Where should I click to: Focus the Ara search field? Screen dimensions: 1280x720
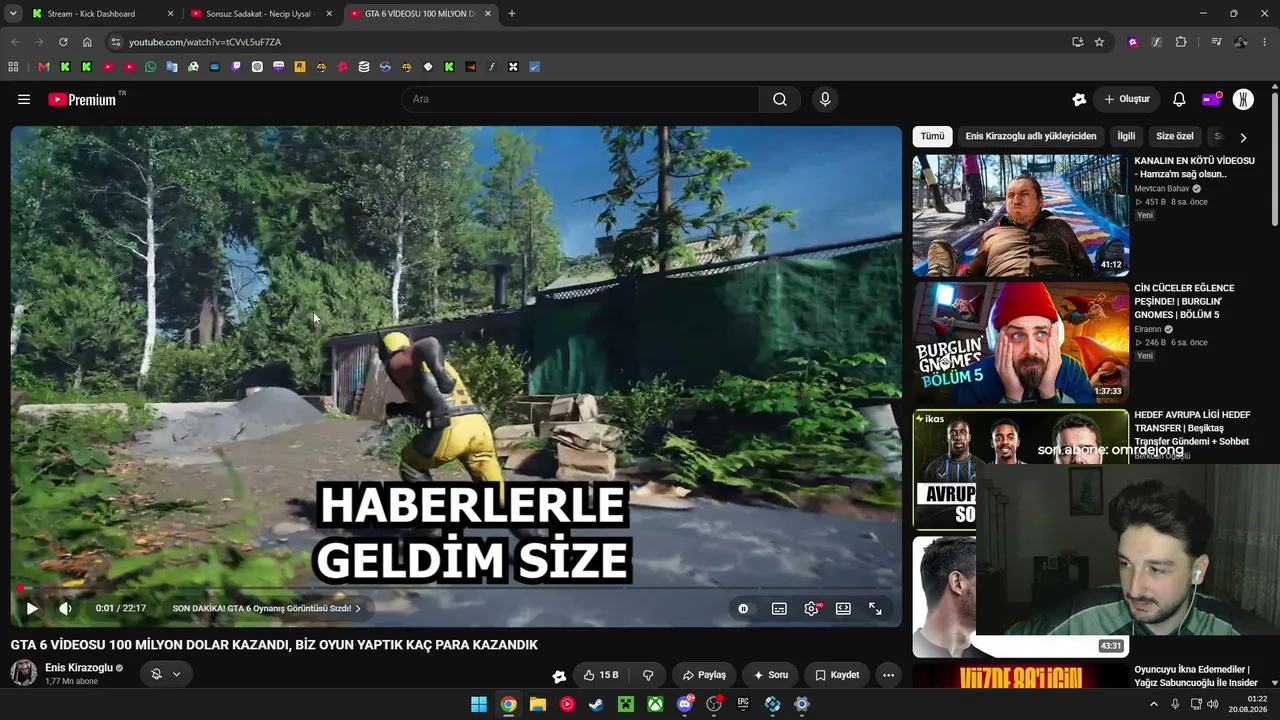[x=582, y=99]
